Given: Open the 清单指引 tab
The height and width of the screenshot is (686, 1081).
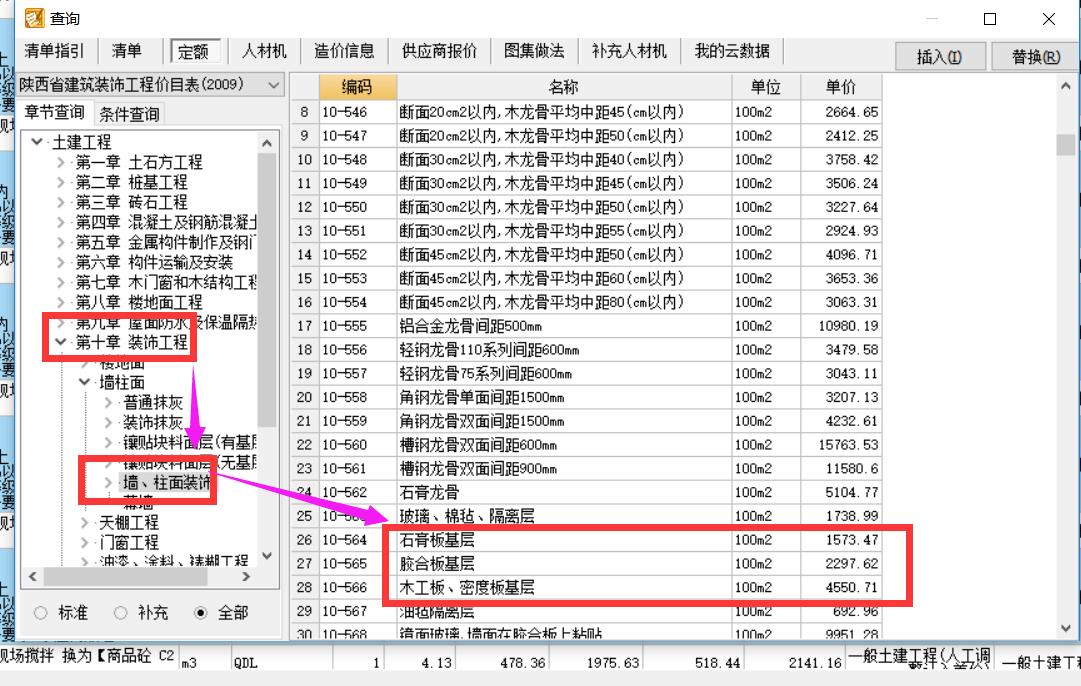Looking at the screenshot, I should 54,51.
